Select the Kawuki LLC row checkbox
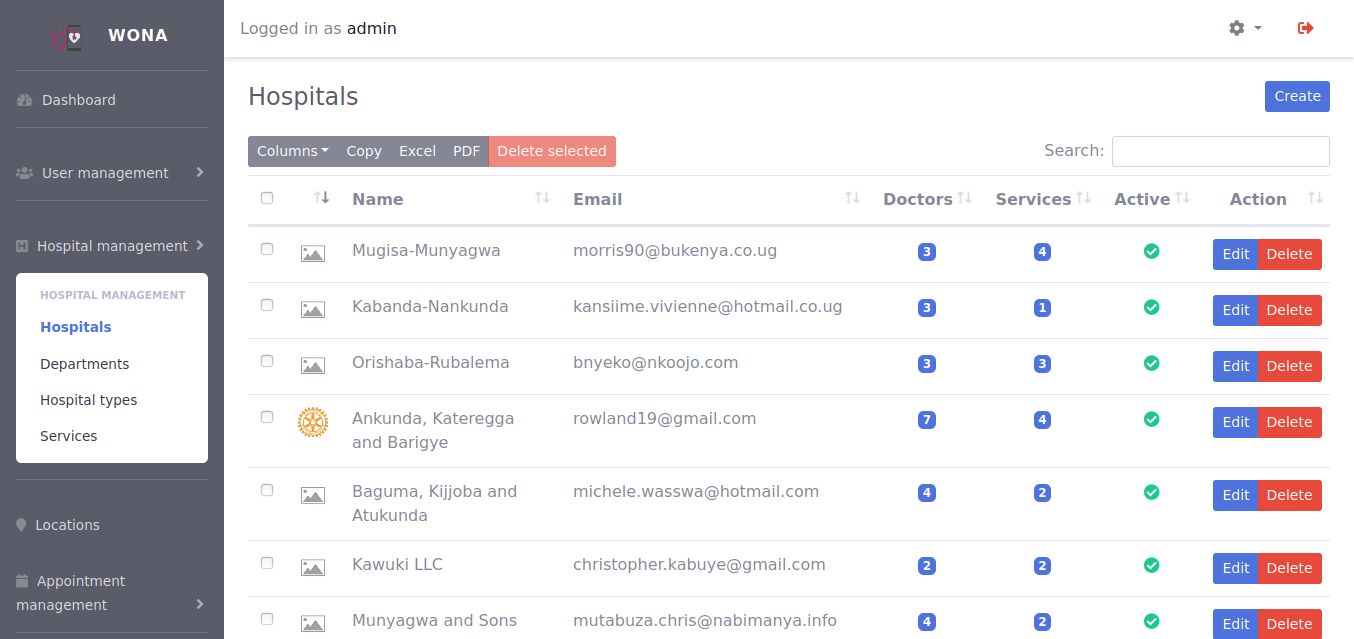 (x=267, y=563)
